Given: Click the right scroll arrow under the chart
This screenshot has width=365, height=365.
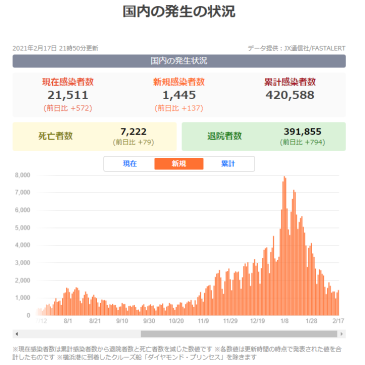Looking at the screenshot, I should [x=341, y=334].
